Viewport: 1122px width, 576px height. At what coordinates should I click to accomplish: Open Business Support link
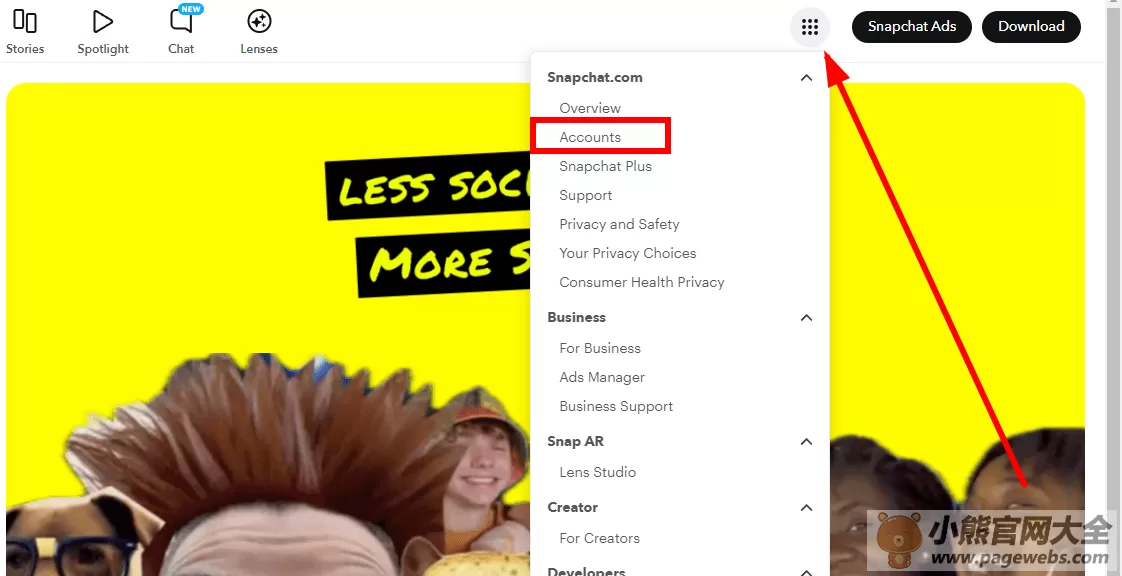click(616, 406)
